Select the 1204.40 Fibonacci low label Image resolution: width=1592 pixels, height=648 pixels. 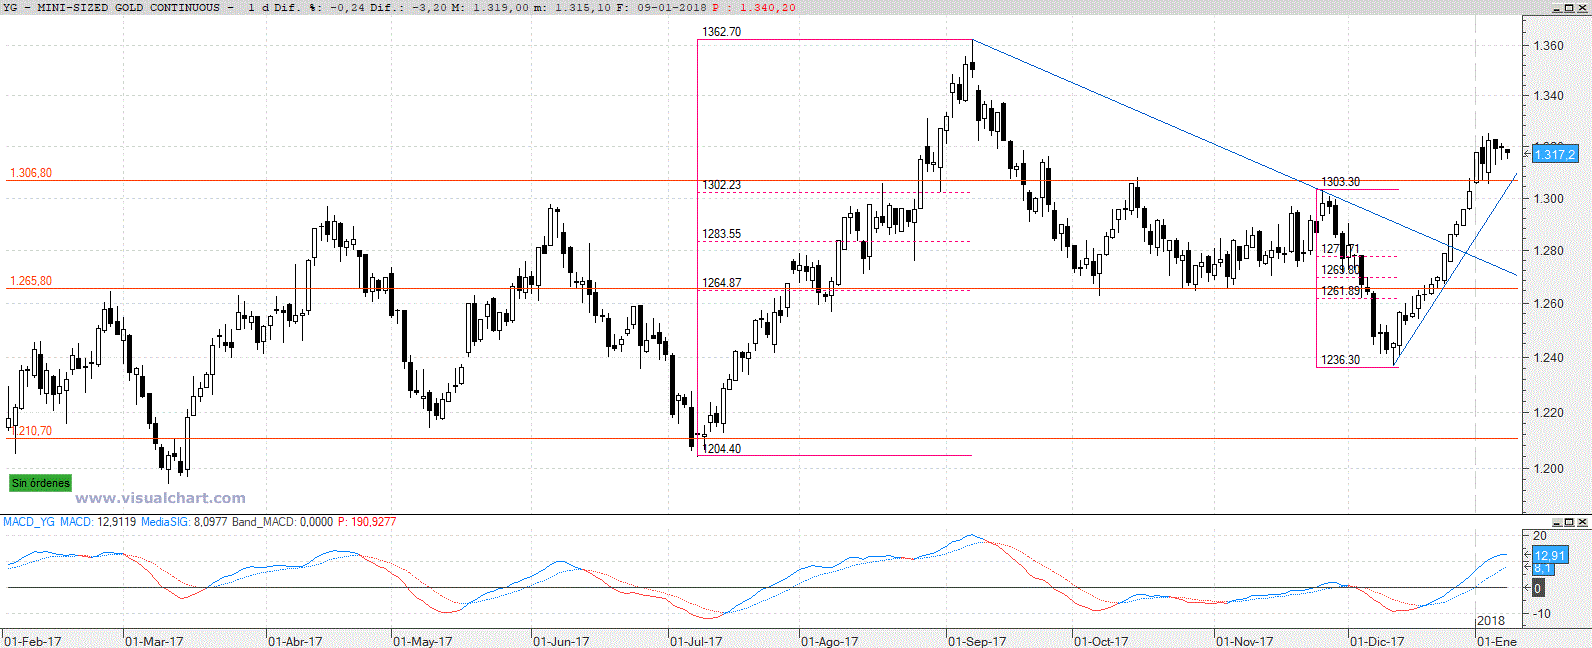[722, 449]
